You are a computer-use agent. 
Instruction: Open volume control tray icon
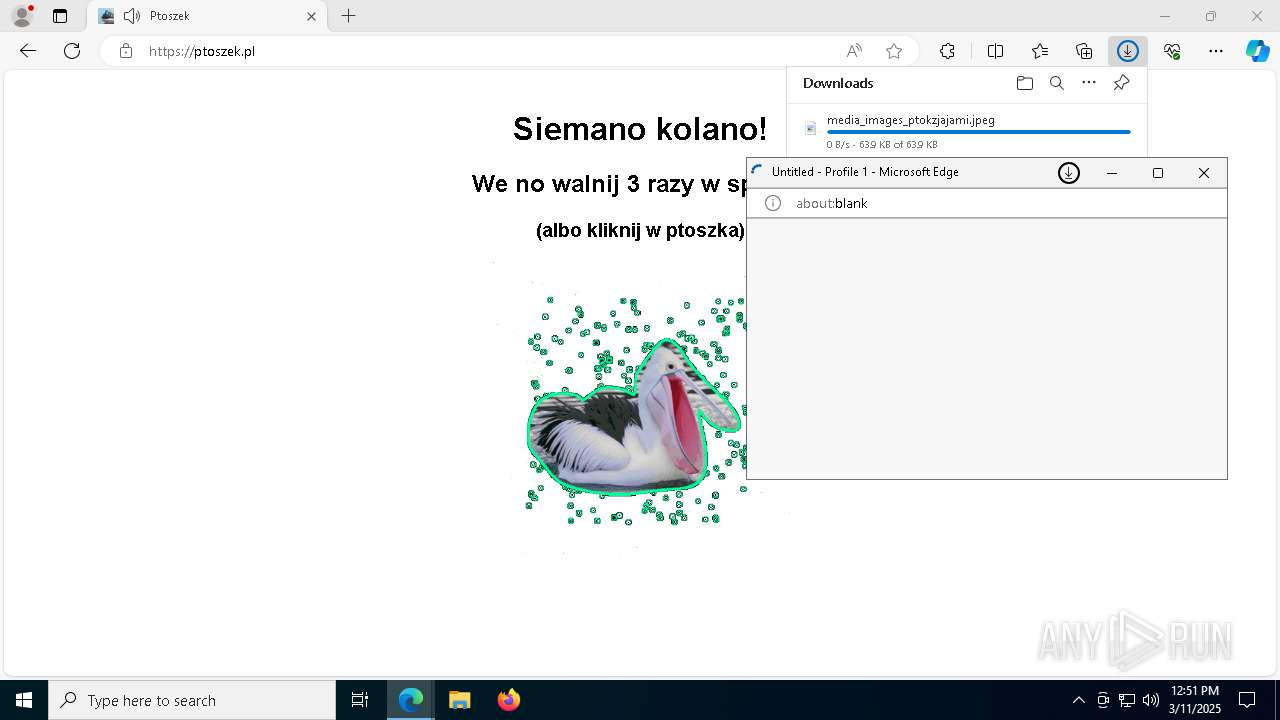(x=1150, y=700)
